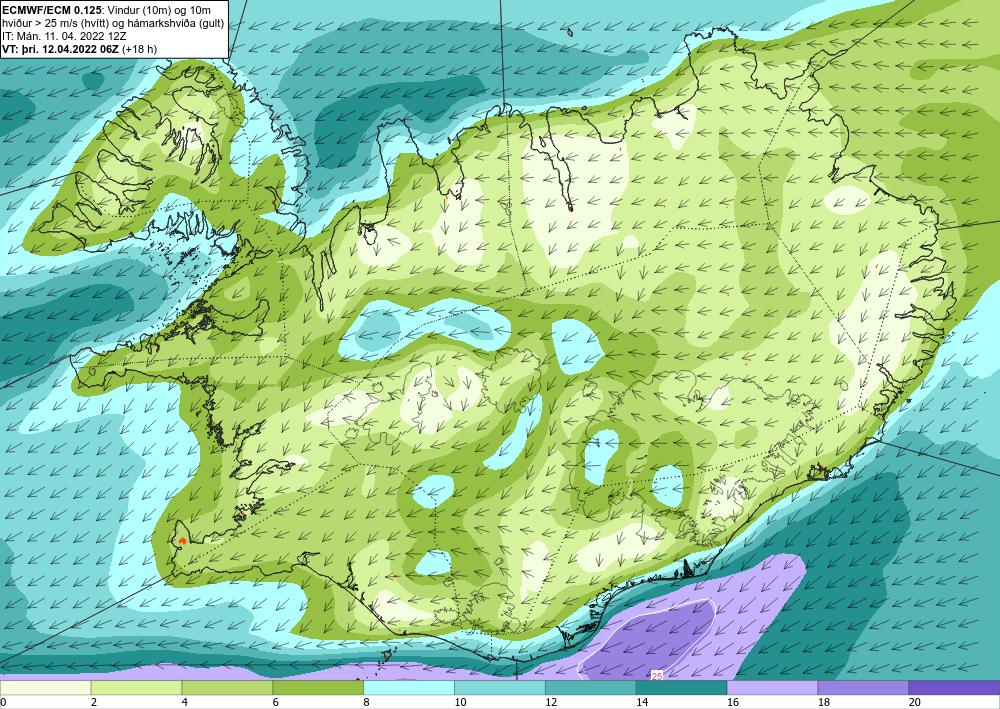Image resolution: width=1000 pixels, height=709 pixels.
Task: Click the legend value "4"
Action: coord(185,703)
